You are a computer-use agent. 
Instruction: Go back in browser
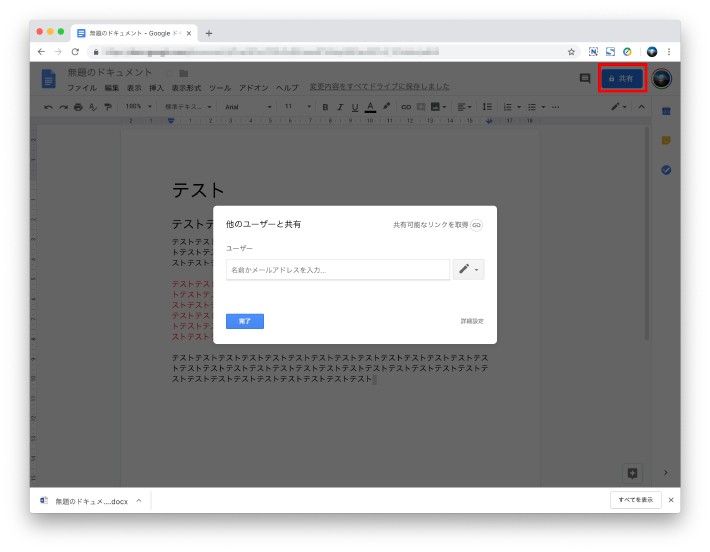pyautogui.click(x=41, y=52)
